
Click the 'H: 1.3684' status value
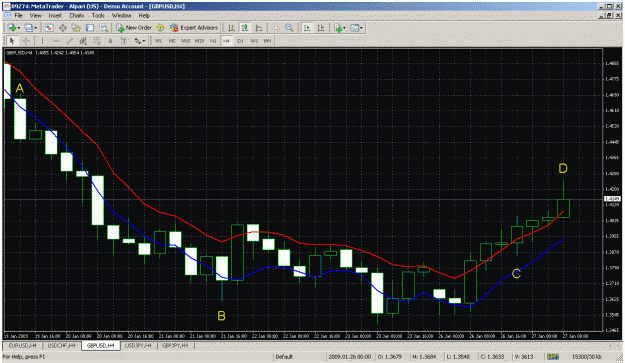[x=424, y=357]
